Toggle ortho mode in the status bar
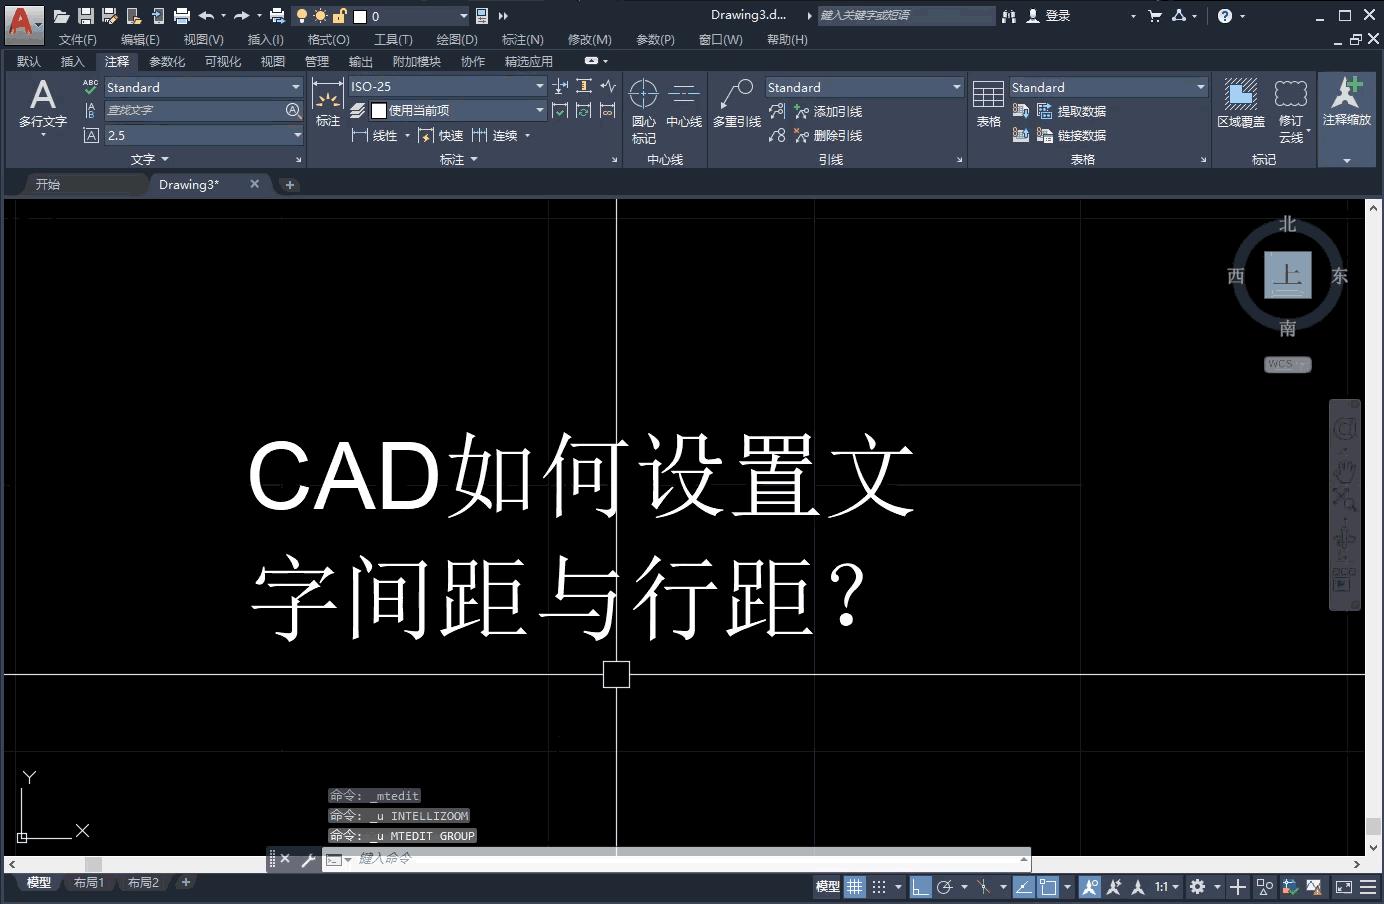This screenshot has height=904, width=1384. pos(920,886)
